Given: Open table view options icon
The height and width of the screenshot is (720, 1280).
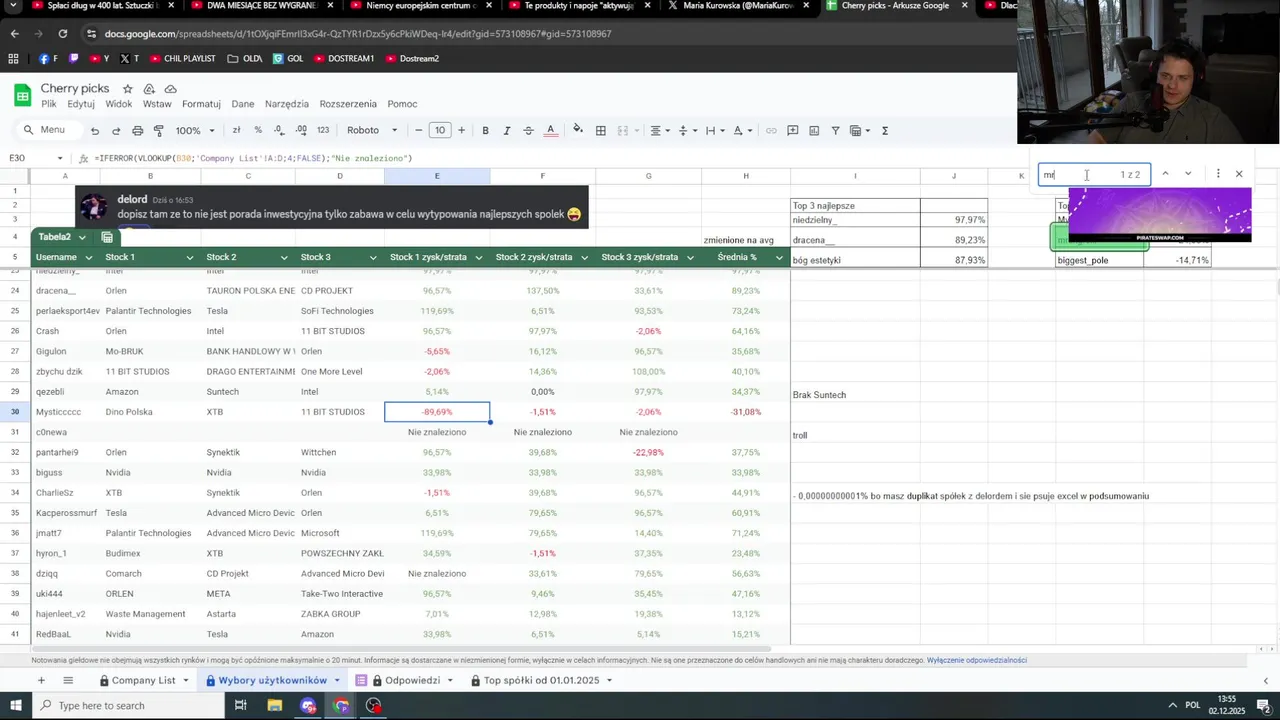Looking at the screenshot, I should [859, 130].
